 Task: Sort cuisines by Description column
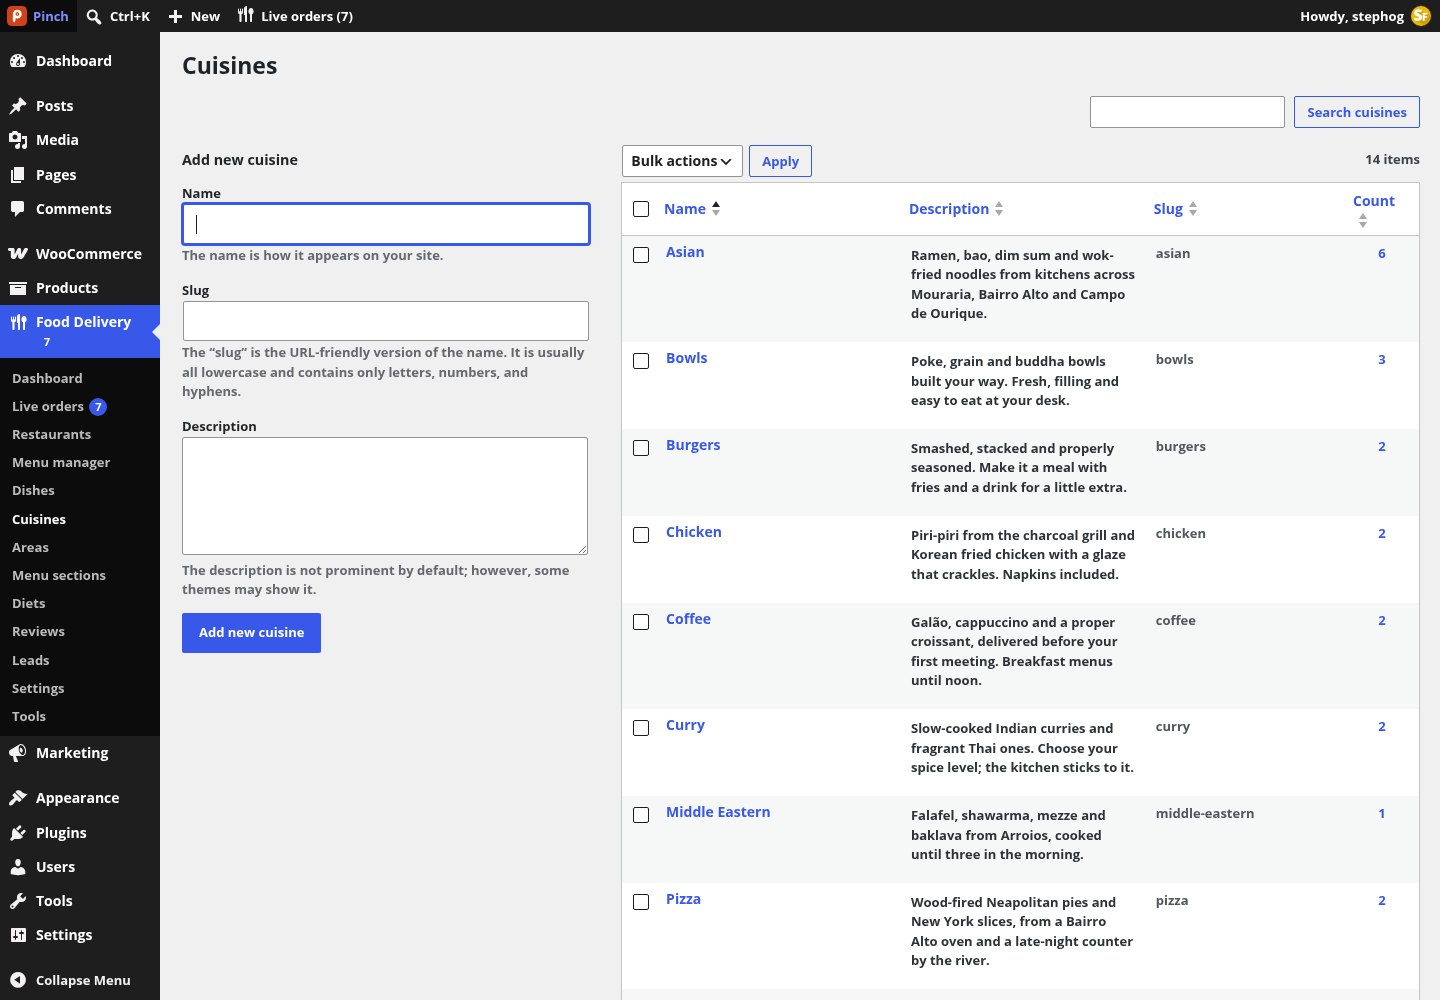coord(956,209)
